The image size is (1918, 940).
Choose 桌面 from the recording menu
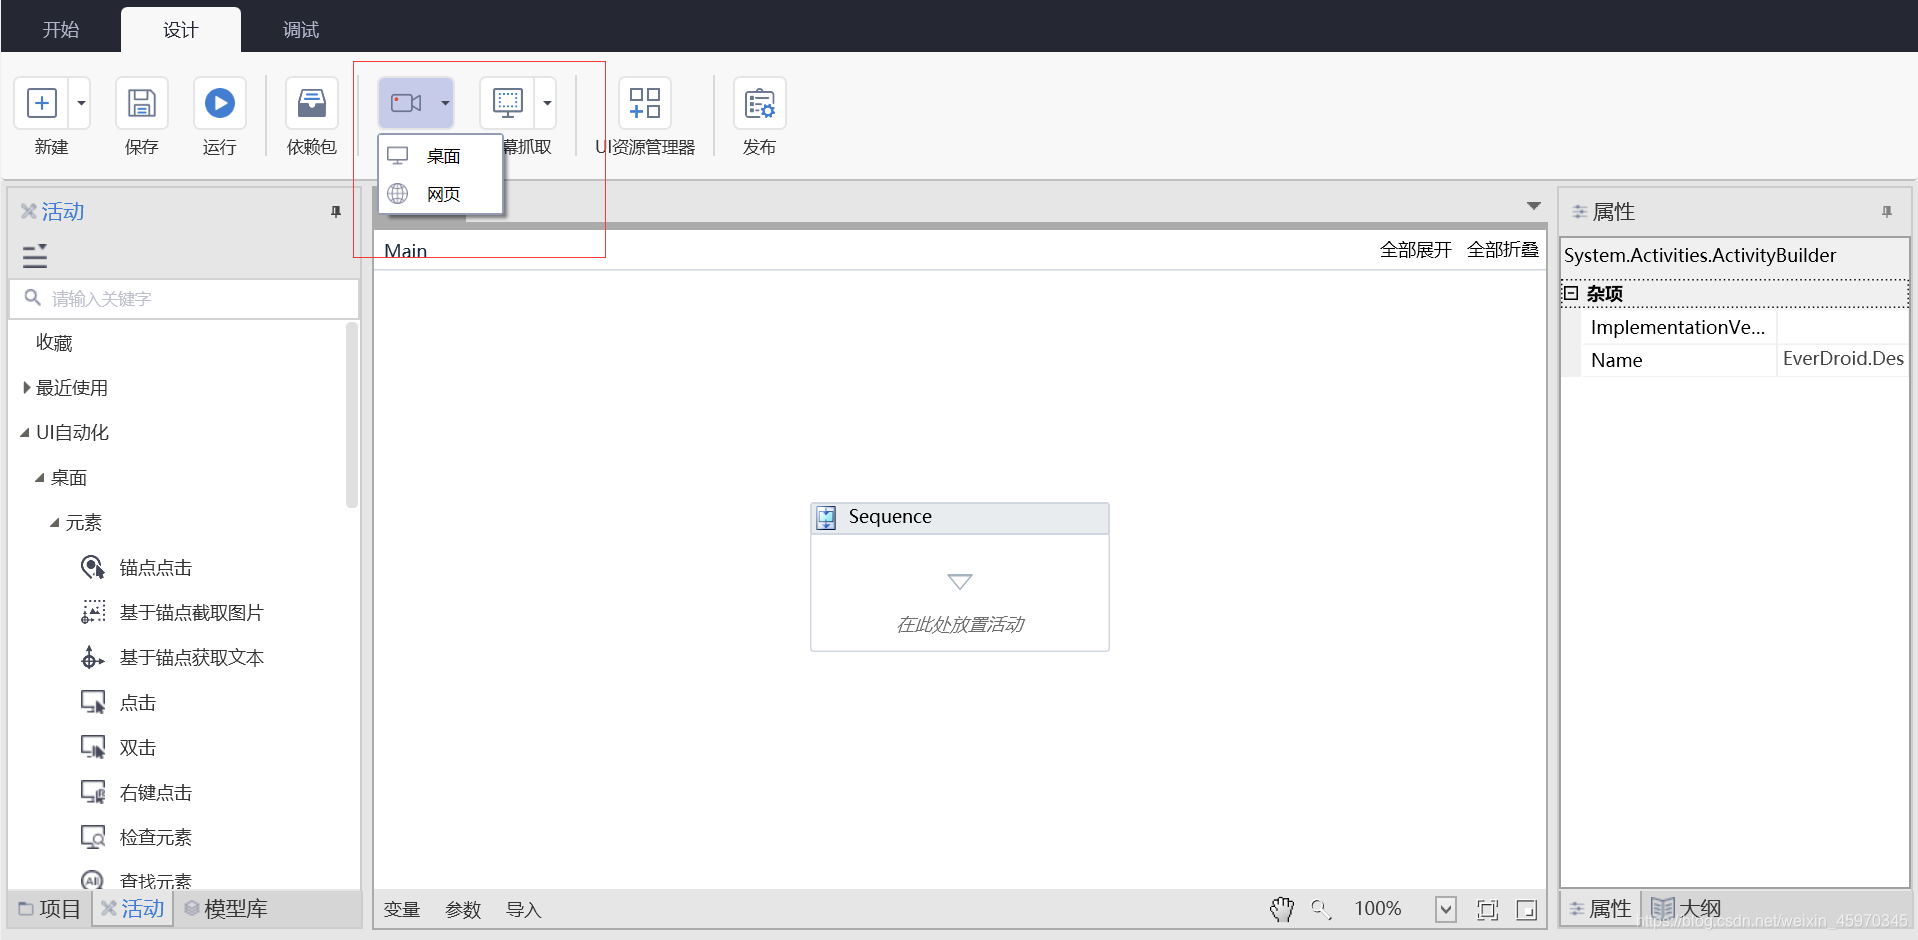tap(440, 156)
